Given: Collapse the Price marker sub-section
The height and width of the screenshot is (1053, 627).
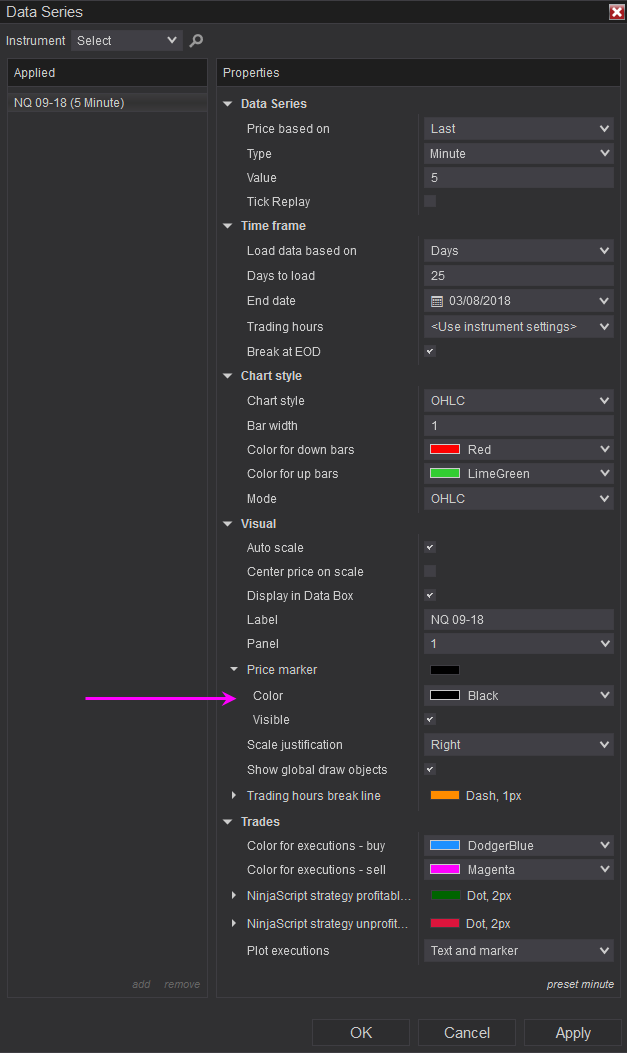Looking at the screenshot, I should (234, 670).
